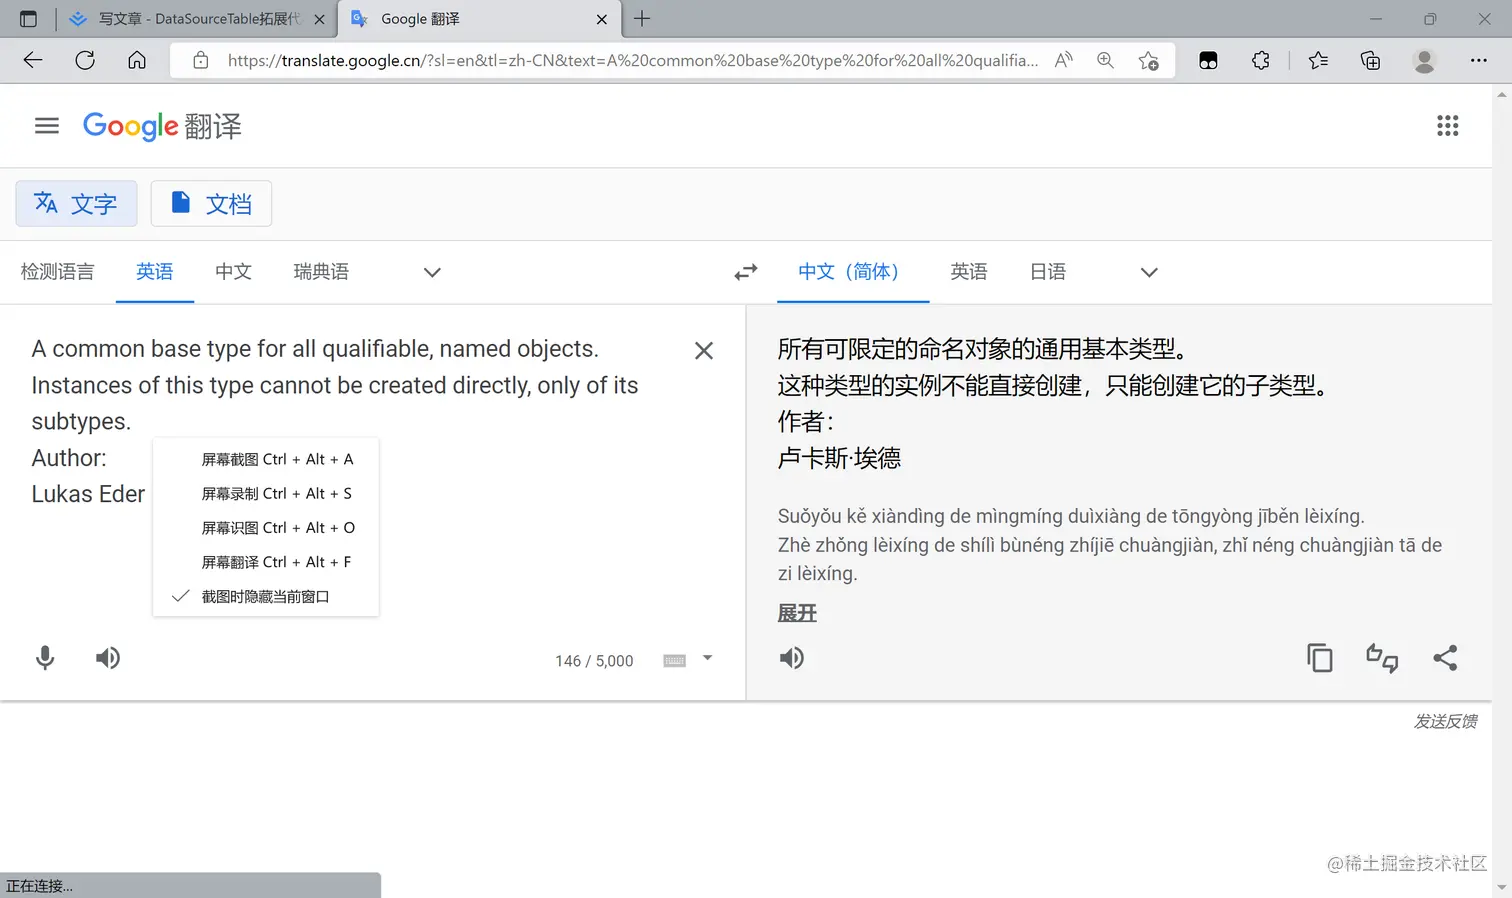Go back in browser history

click(x=33, y=60)
